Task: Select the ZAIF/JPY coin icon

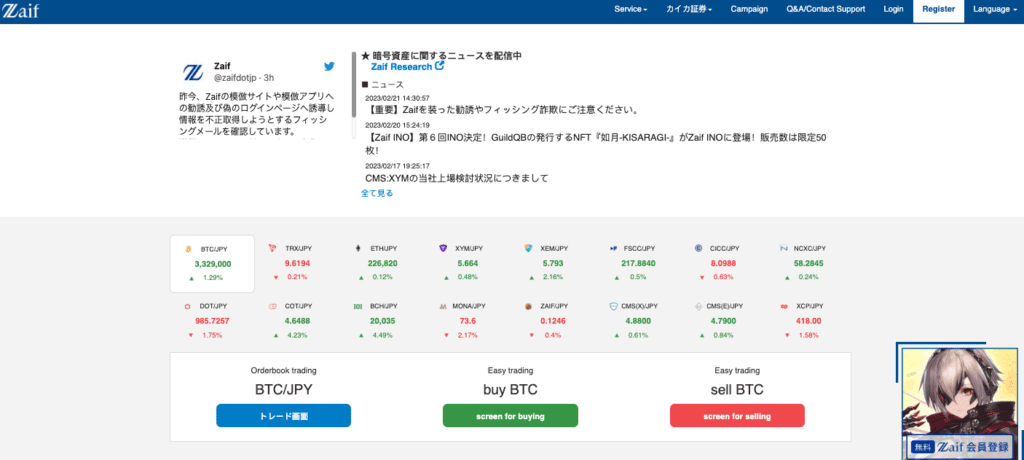Action: coord(528,306)
